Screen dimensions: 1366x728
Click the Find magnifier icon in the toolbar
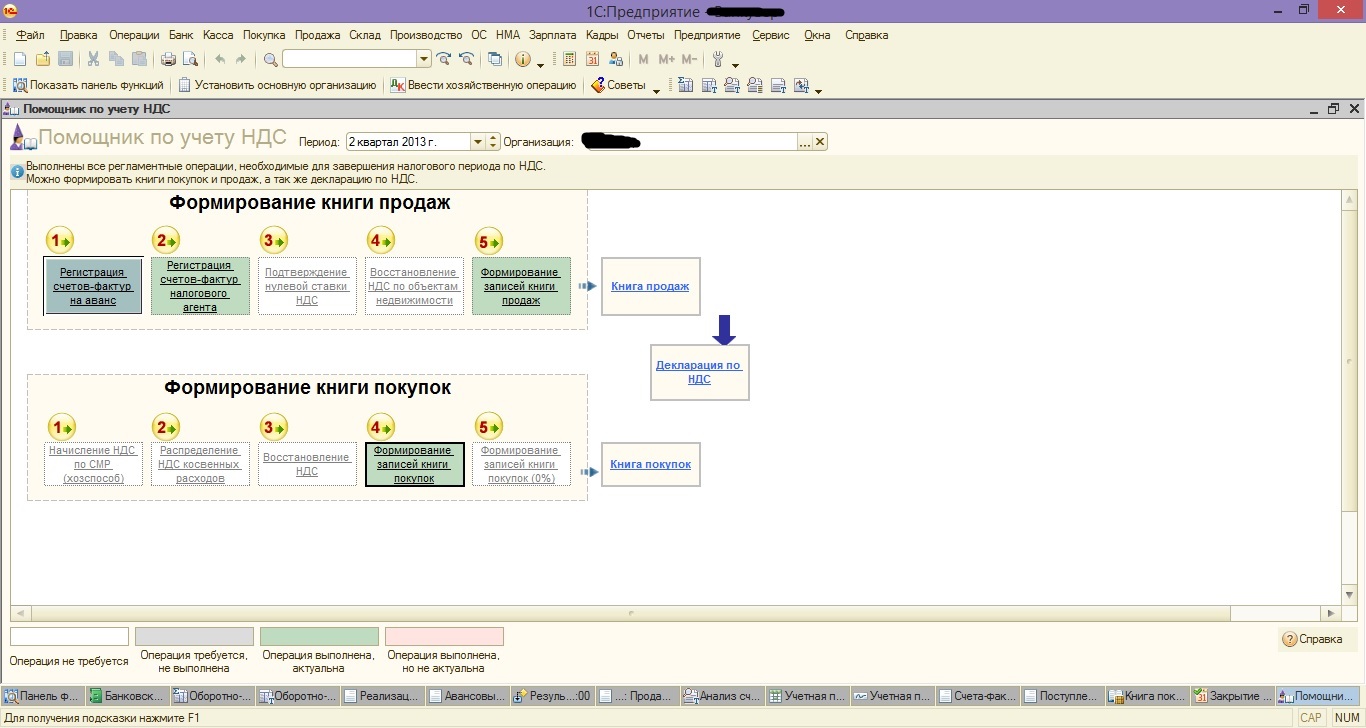pos(270,60)
